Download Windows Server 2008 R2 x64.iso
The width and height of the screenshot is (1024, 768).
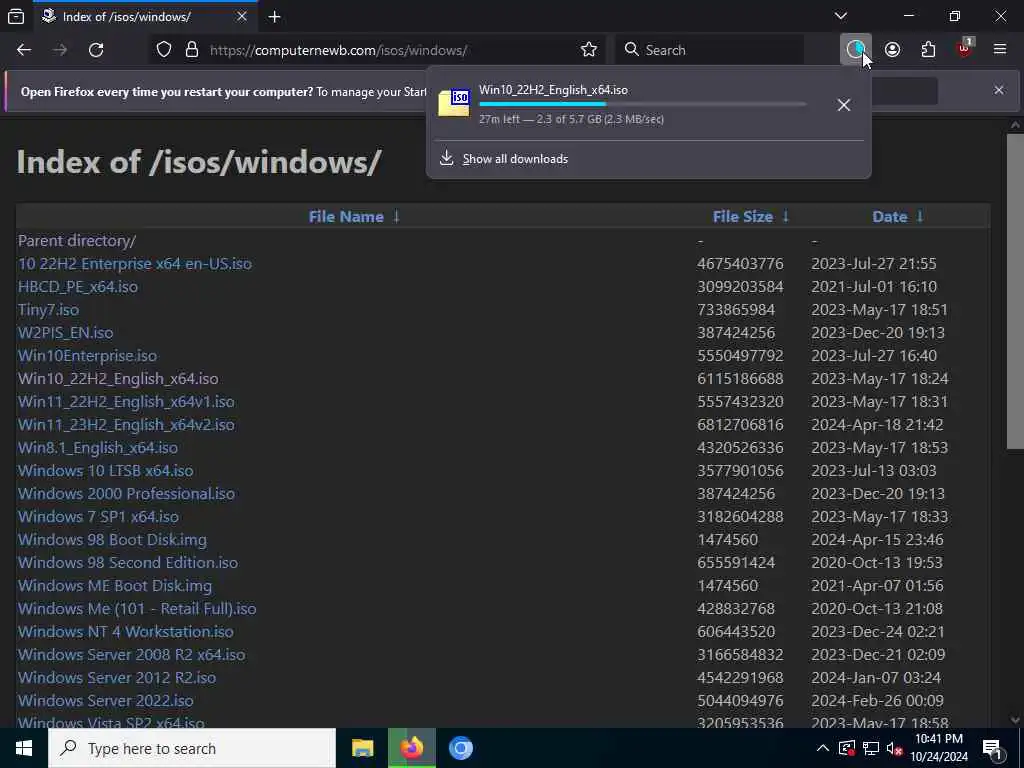point(131,654)
